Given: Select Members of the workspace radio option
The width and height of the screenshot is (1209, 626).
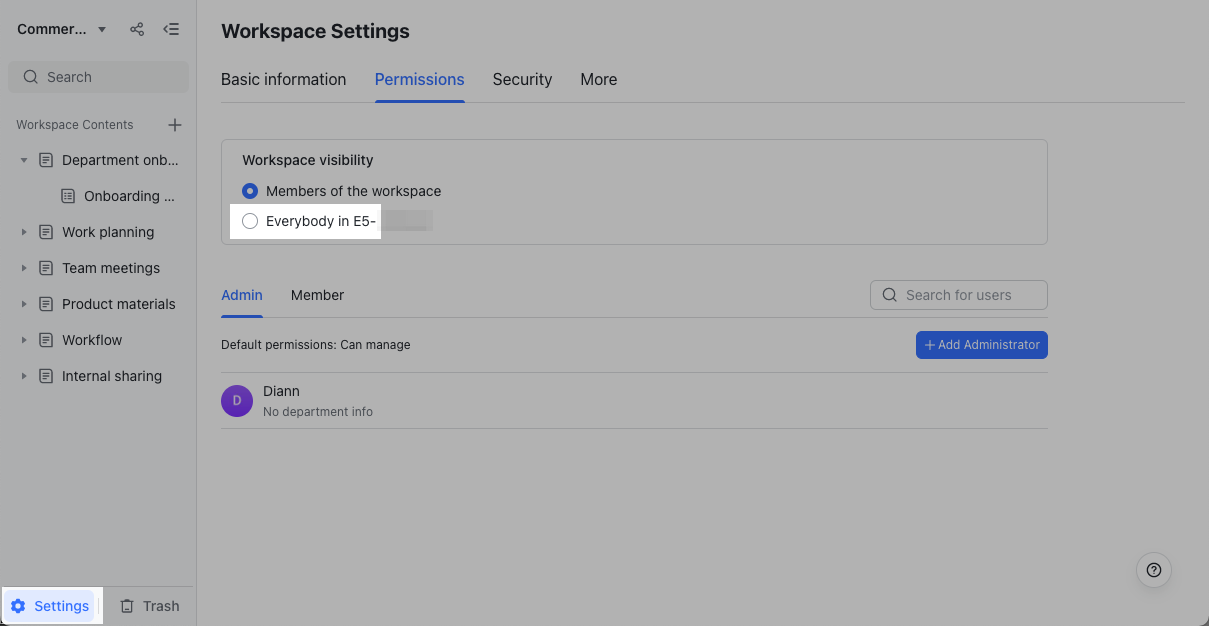Looking at the screenshot, I should coord(250,191).
